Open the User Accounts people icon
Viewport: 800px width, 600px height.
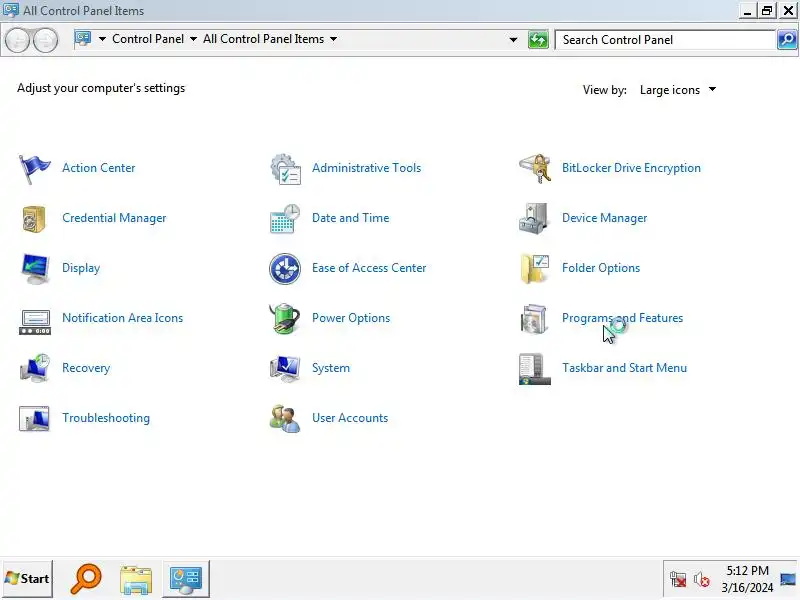tap(285, 418)
